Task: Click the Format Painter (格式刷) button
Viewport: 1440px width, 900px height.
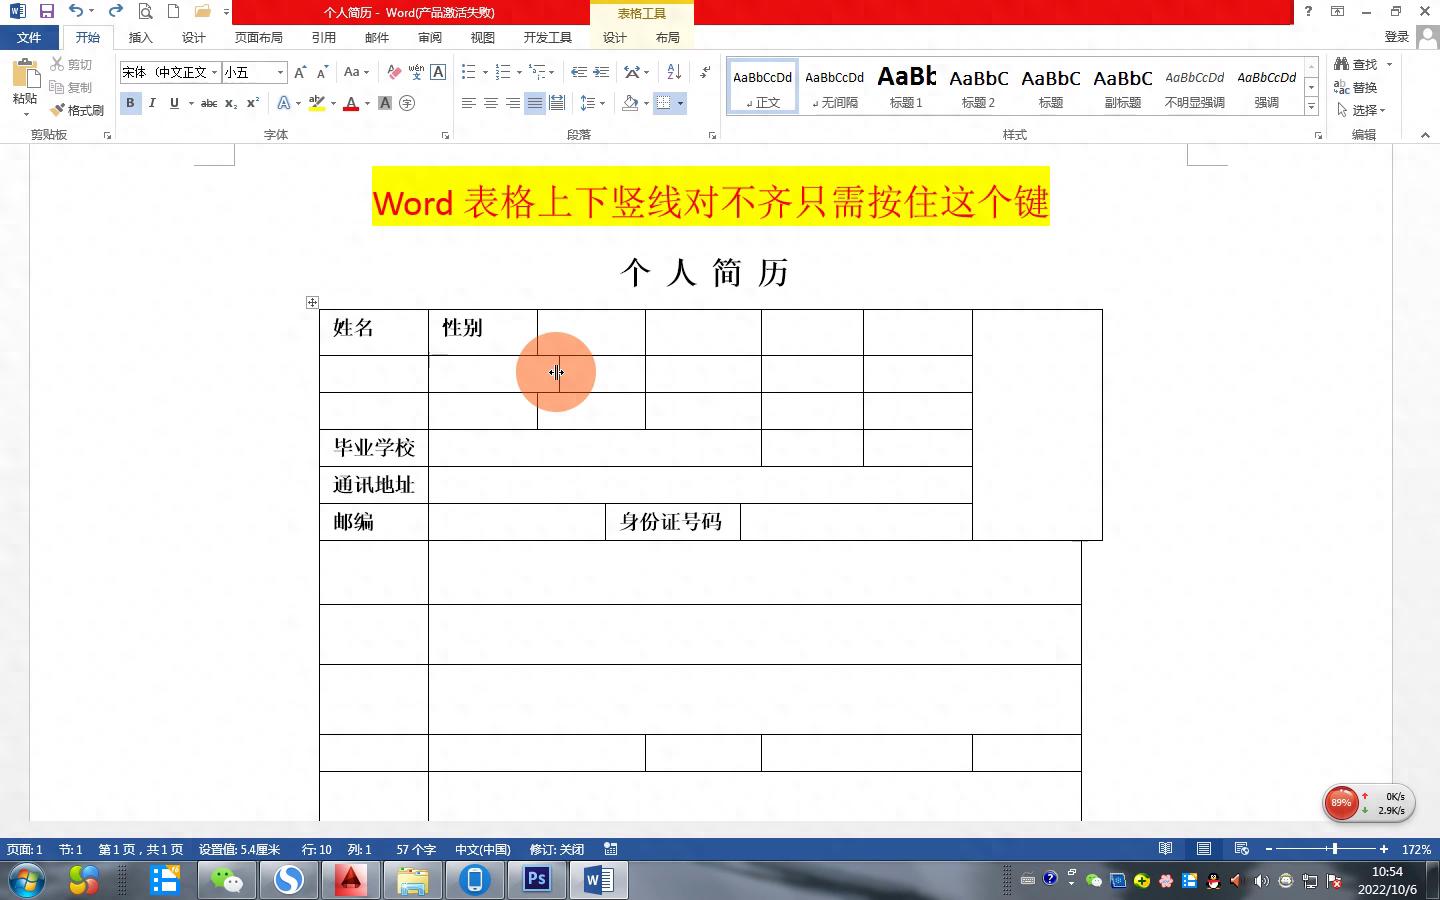Action: pos(78,110)
